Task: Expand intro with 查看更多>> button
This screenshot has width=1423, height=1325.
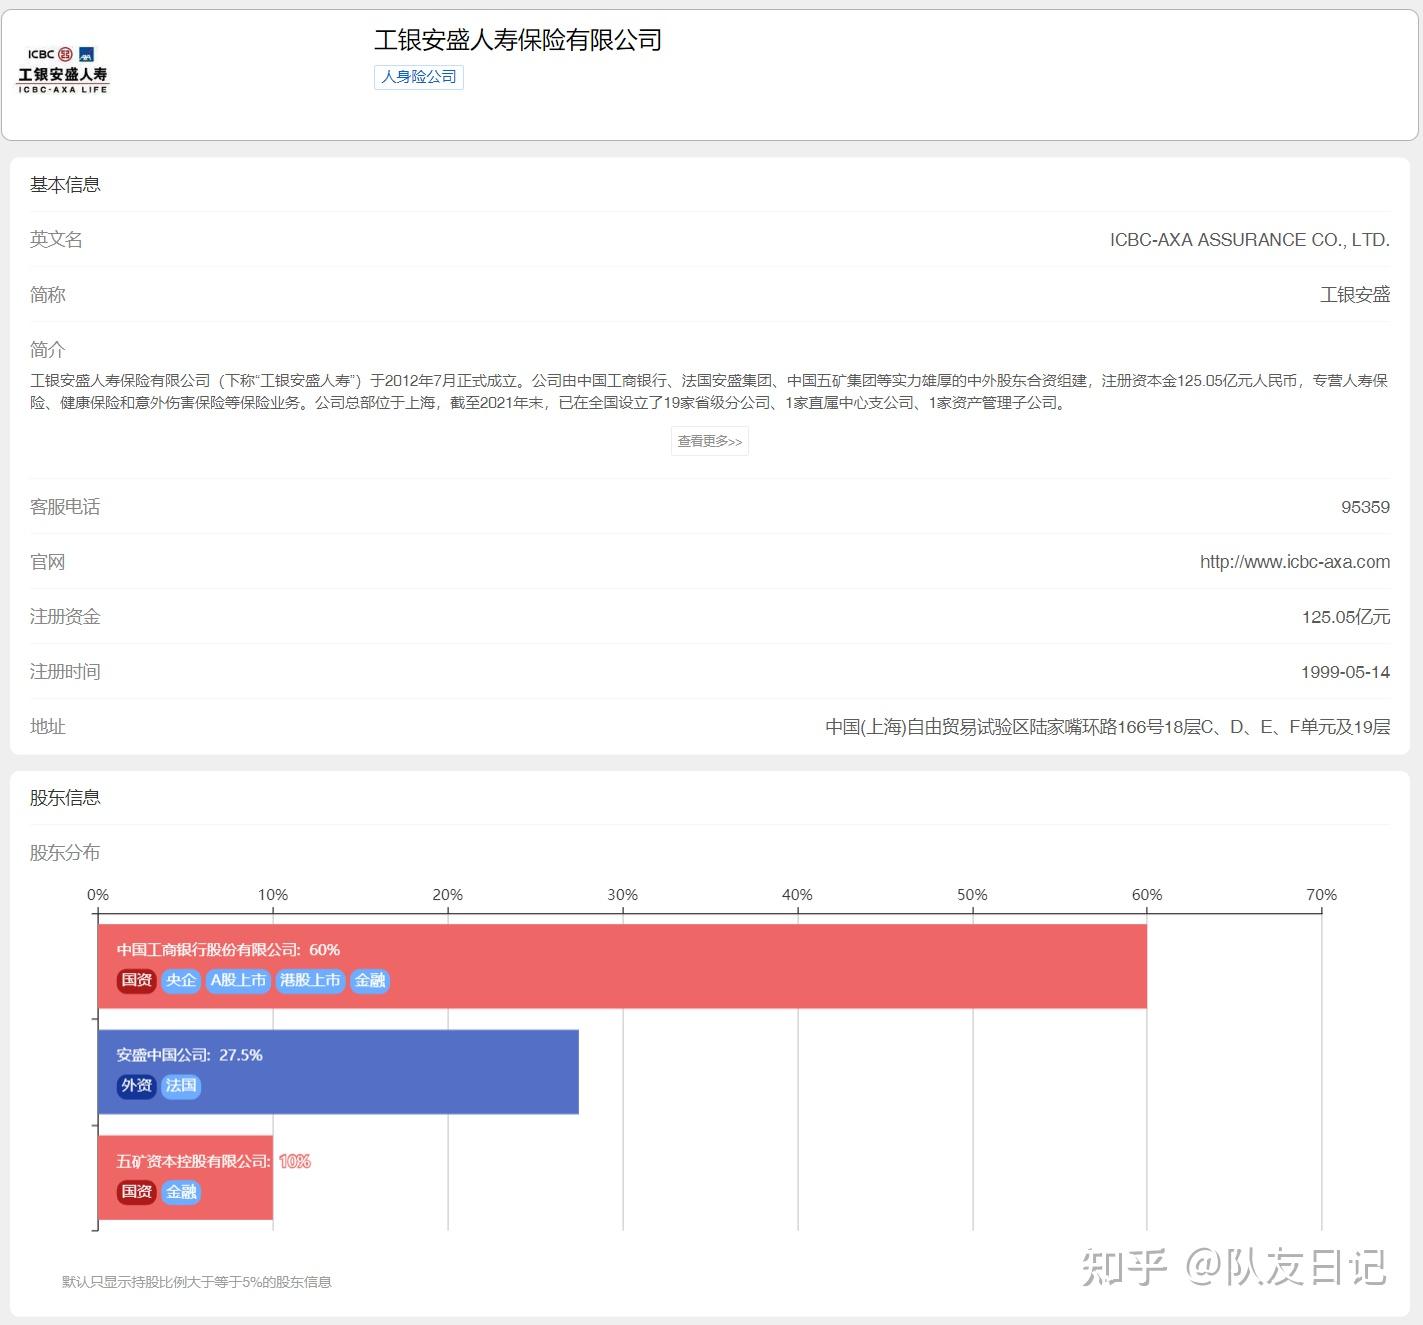Action: pos(710,441)
